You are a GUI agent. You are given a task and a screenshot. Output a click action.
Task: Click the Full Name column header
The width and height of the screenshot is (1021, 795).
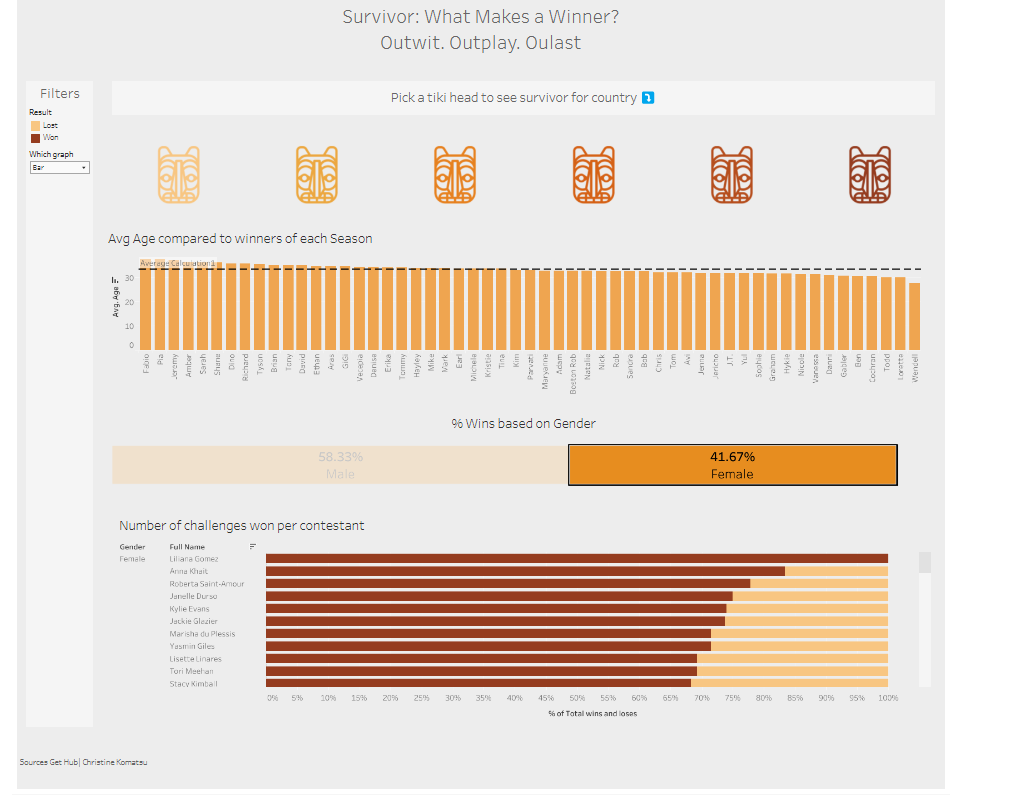[187, 547]
